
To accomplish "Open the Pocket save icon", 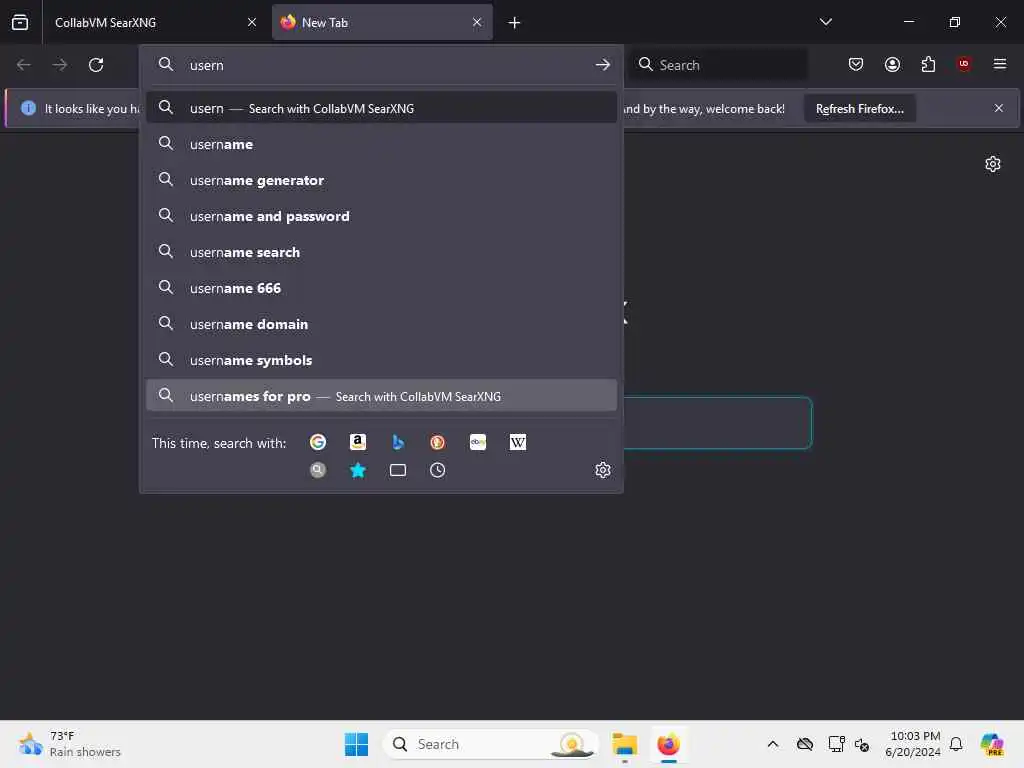I will click(856, 64).
